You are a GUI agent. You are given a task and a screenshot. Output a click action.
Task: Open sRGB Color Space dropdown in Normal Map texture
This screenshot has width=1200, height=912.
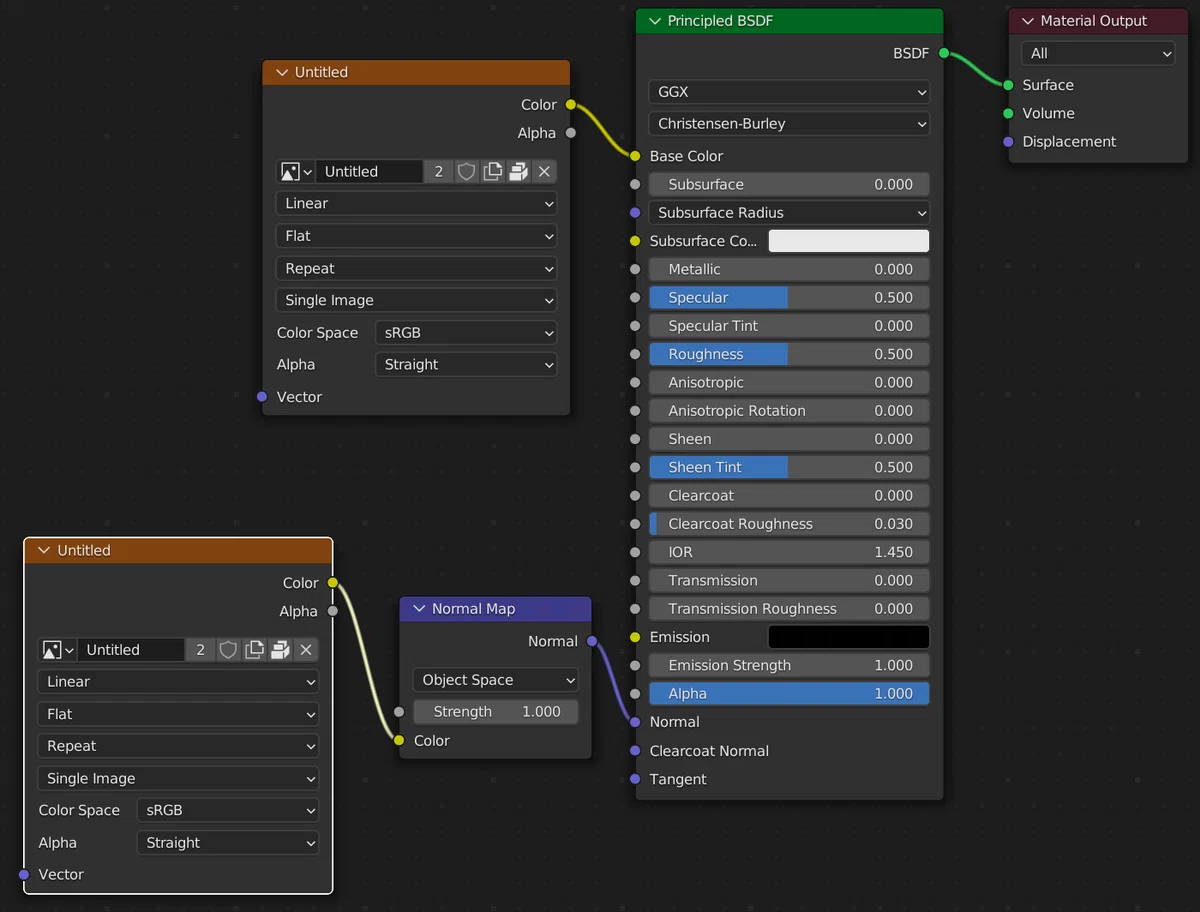click(x=228, y=811)
